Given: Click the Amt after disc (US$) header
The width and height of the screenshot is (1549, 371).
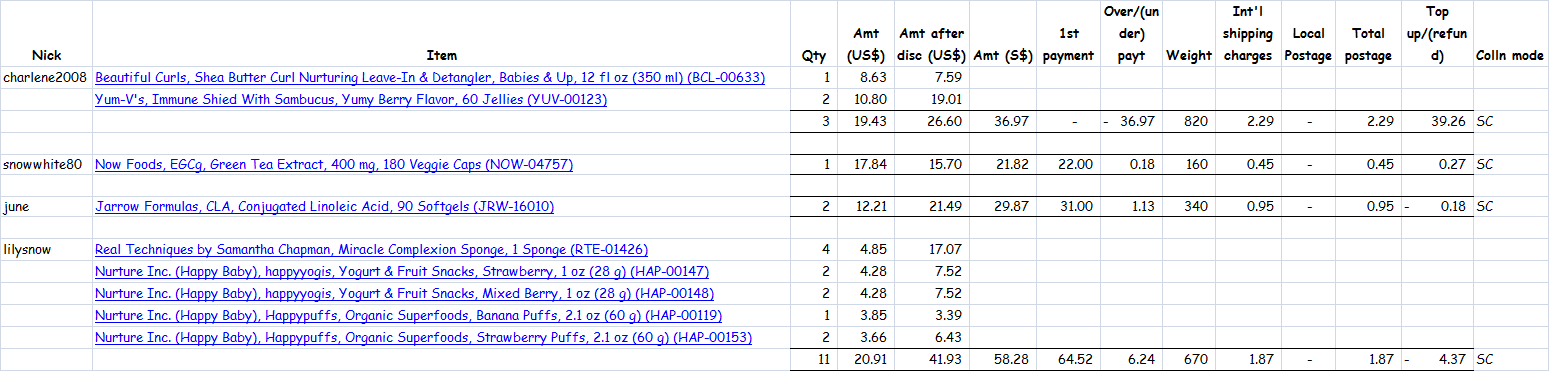Looking at the screenshot, I should pos(932,45).
